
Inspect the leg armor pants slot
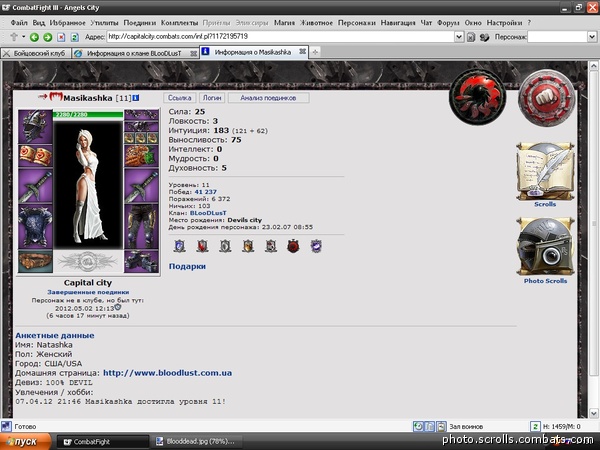tap(141, 227)
